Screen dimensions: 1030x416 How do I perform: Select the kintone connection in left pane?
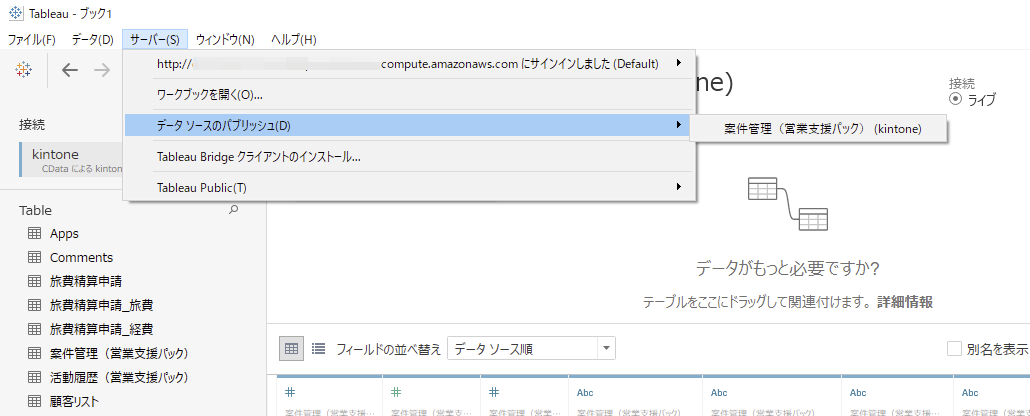(72, 160)
